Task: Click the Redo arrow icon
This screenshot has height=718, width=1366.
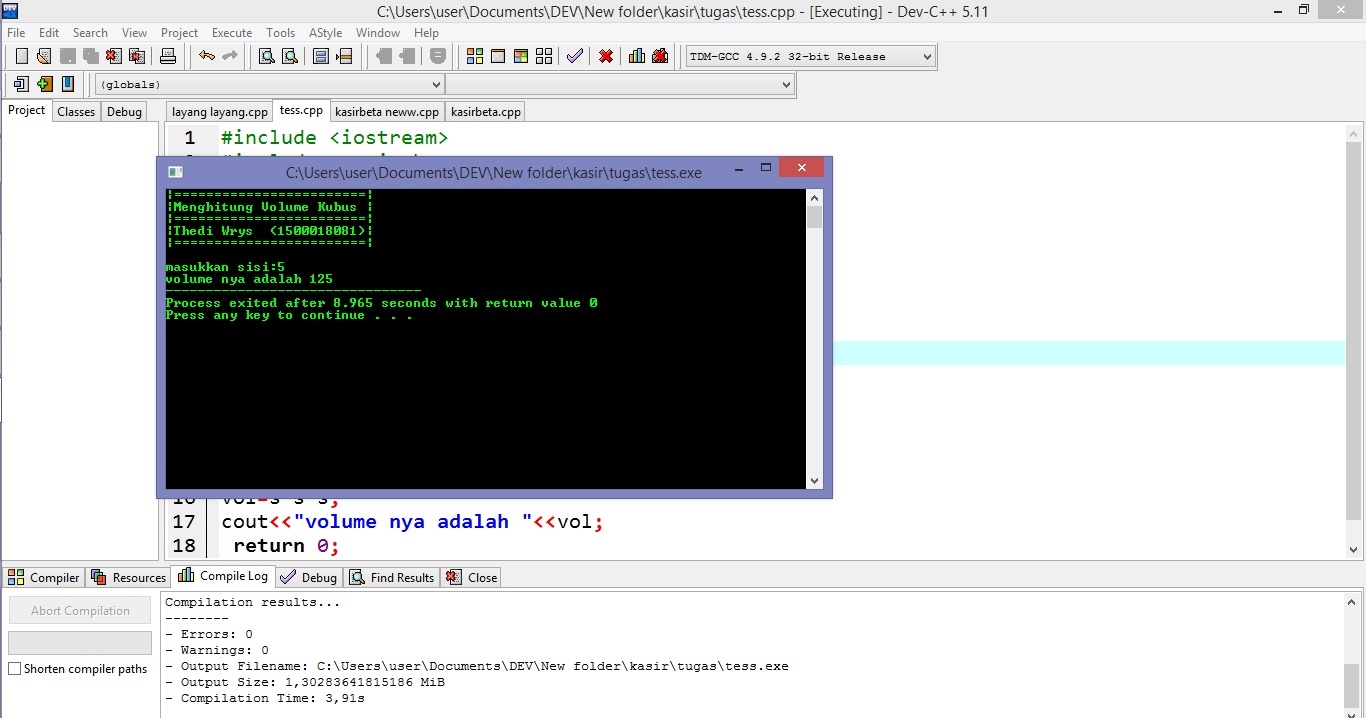Action: click(230, 56)
